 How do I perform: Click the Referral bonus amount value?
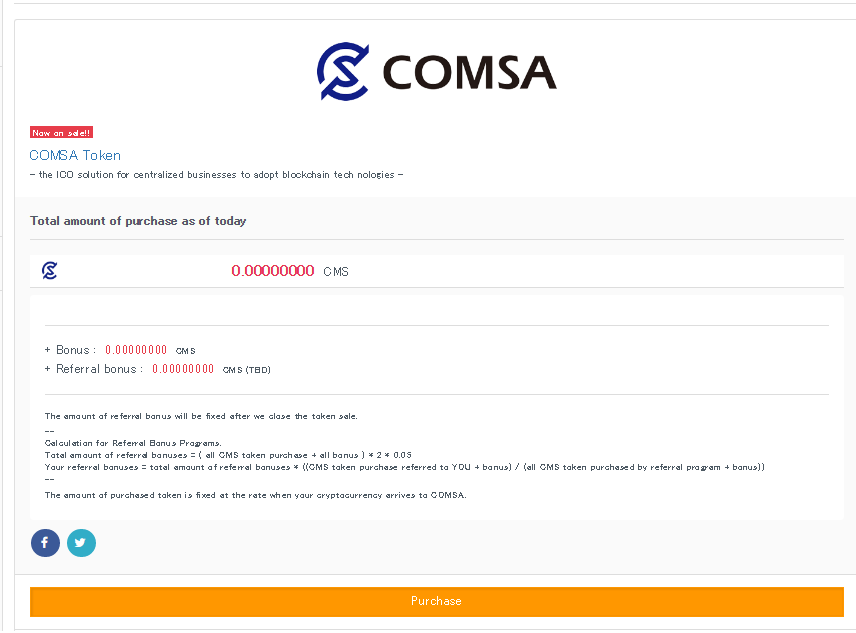pyautogui.click(x=183, y=369)
